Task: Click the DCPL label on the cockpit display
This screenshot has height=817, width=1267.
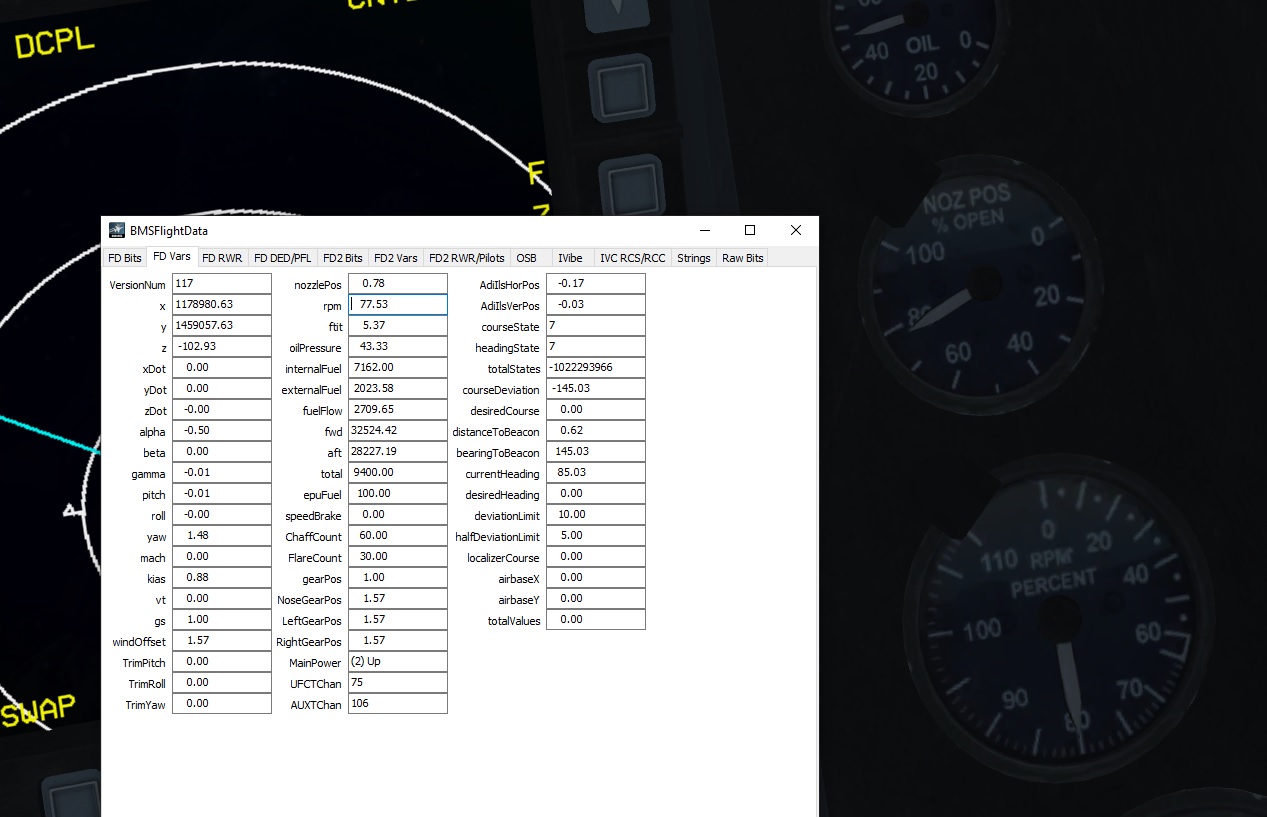Action: point(55,43)
